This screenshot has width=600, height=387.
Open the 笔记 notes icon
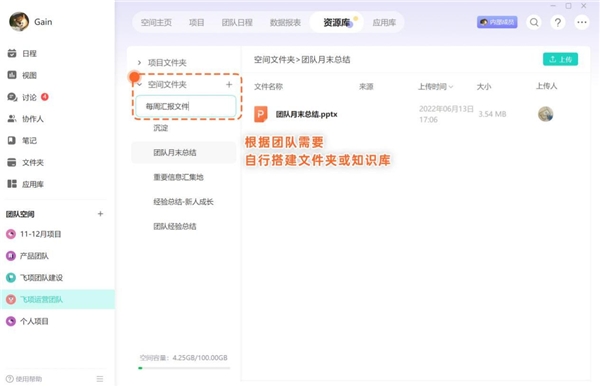pos(12,140)
